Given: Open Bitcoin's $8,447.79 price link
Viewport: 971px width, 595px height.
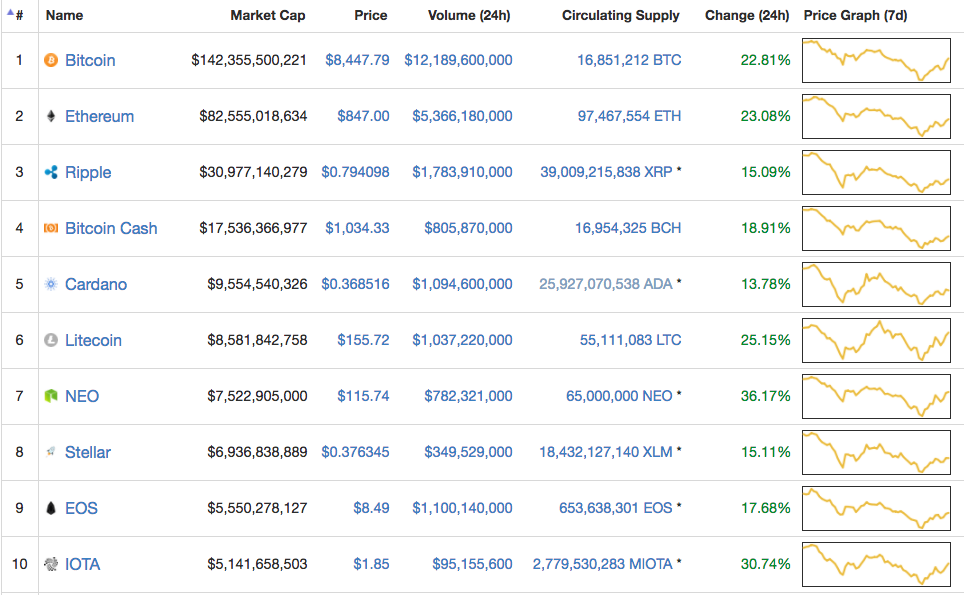Looking at the screenshot, I should (357, 61).
